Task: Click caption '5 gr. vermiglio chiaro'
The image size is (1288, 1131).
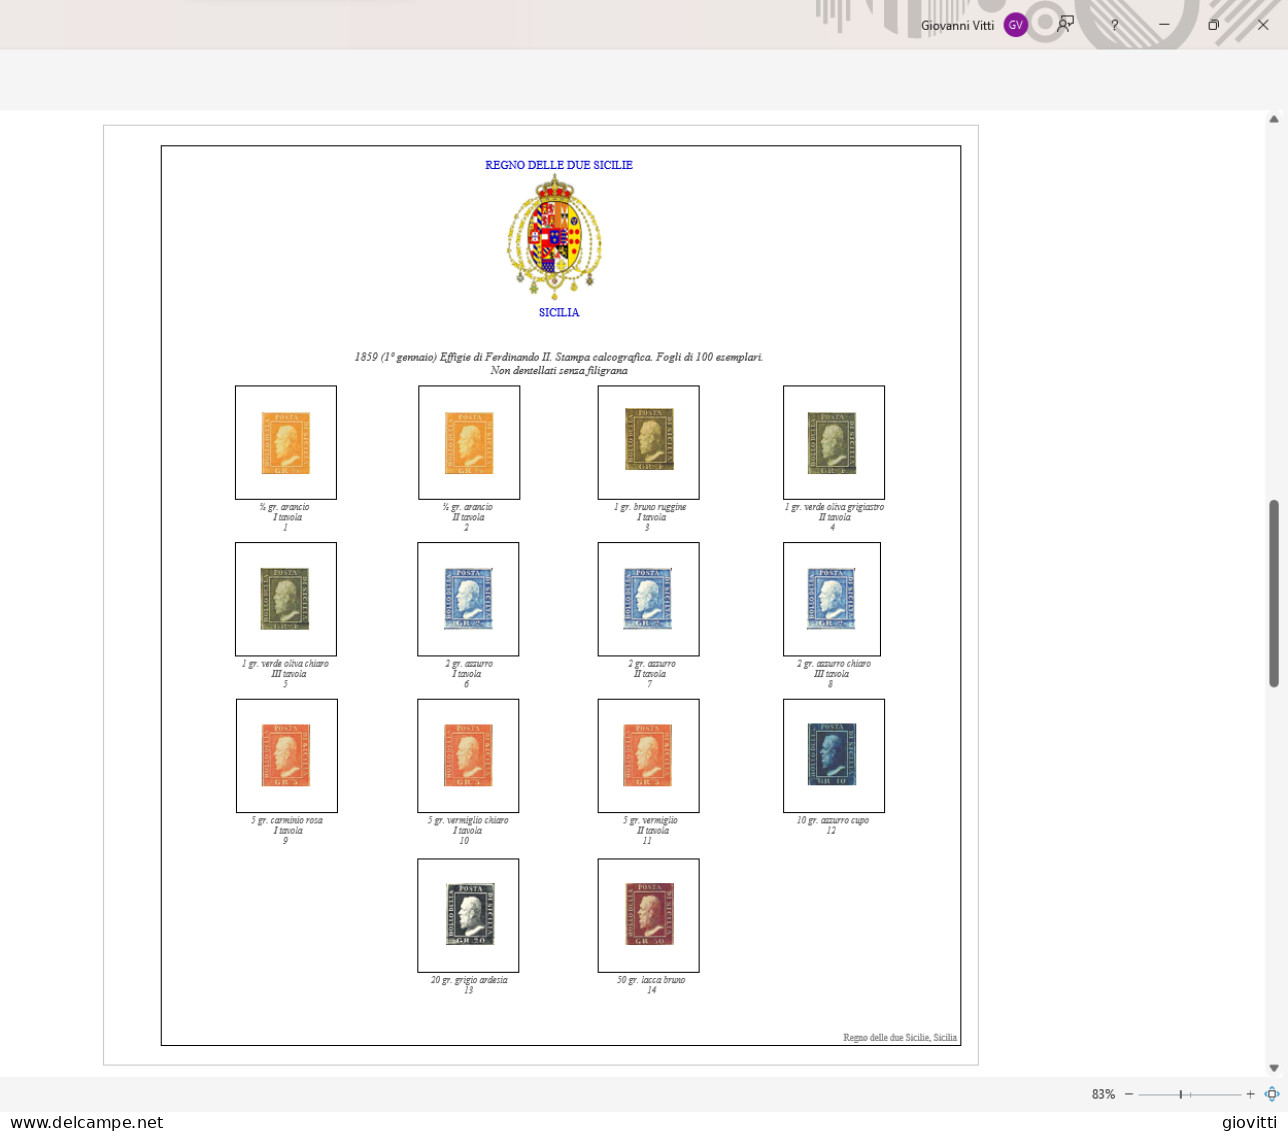Action: tap(468, 820)
